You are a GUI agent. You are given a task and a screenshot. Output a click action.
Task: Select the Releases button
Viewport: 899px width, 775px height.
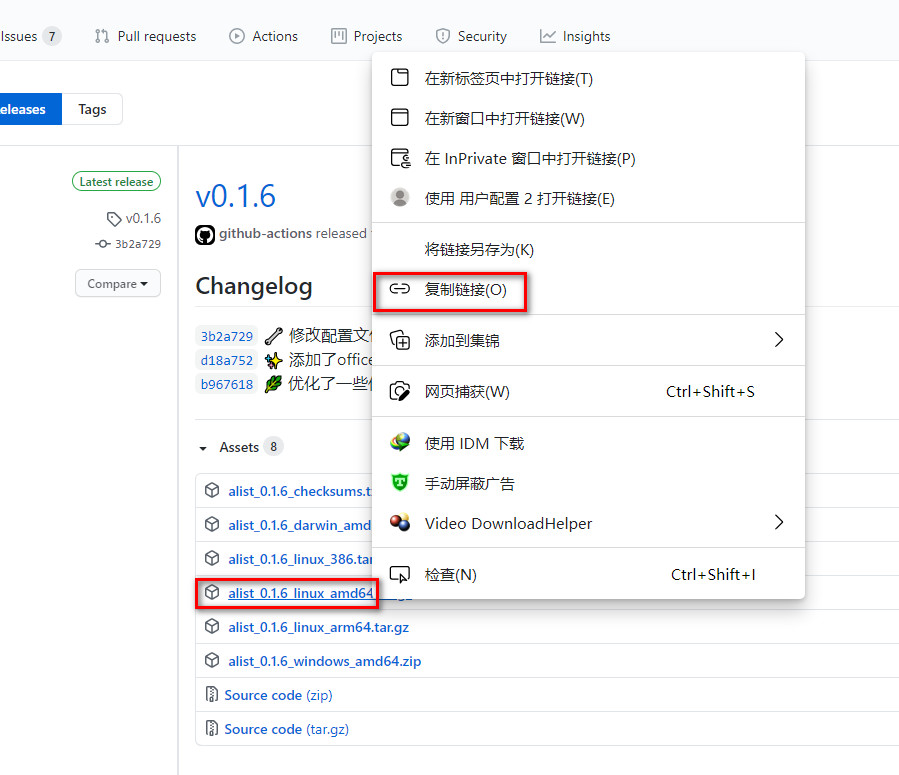coord(30,109)
